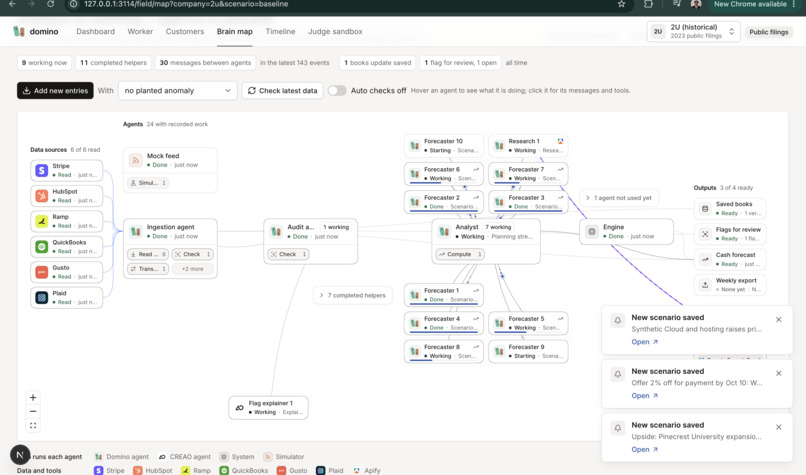Open the Plaid data source icon
Screen dimensions: 806x475
[x=42, y=298]
